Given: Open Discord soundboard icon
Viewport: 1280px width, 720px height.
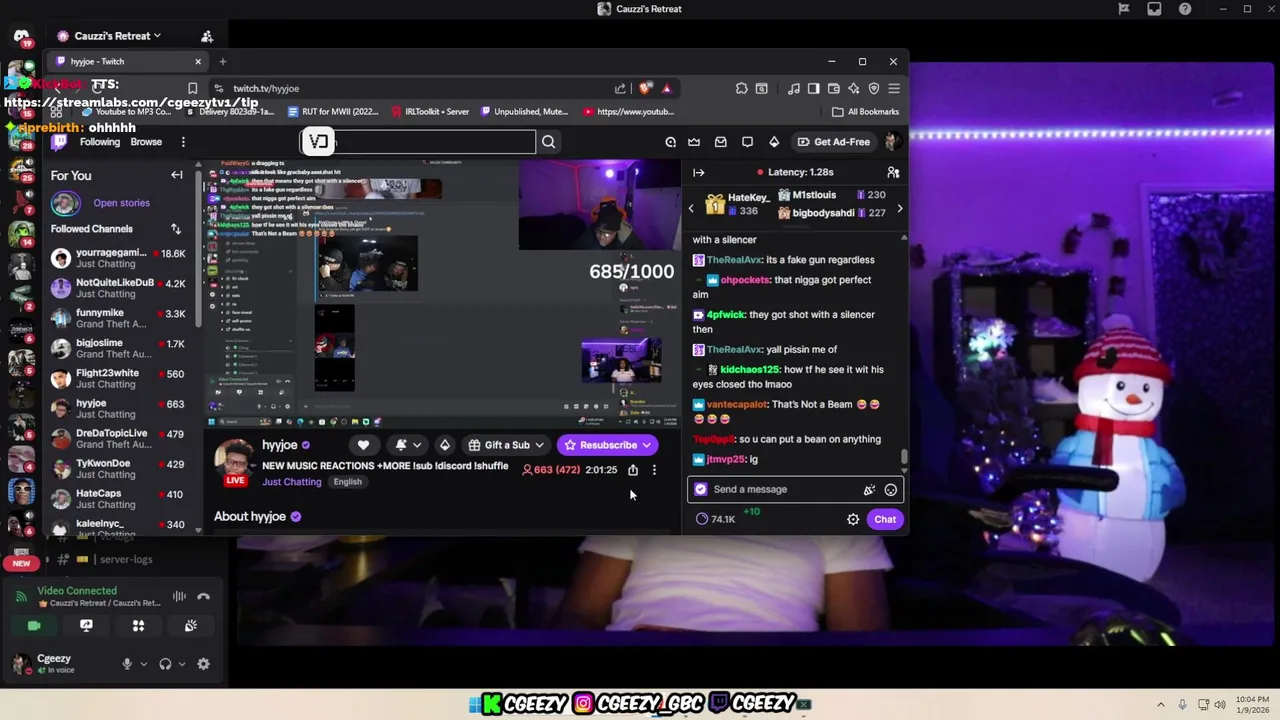Looking at the screenshot, I should [x=190, y=626].
